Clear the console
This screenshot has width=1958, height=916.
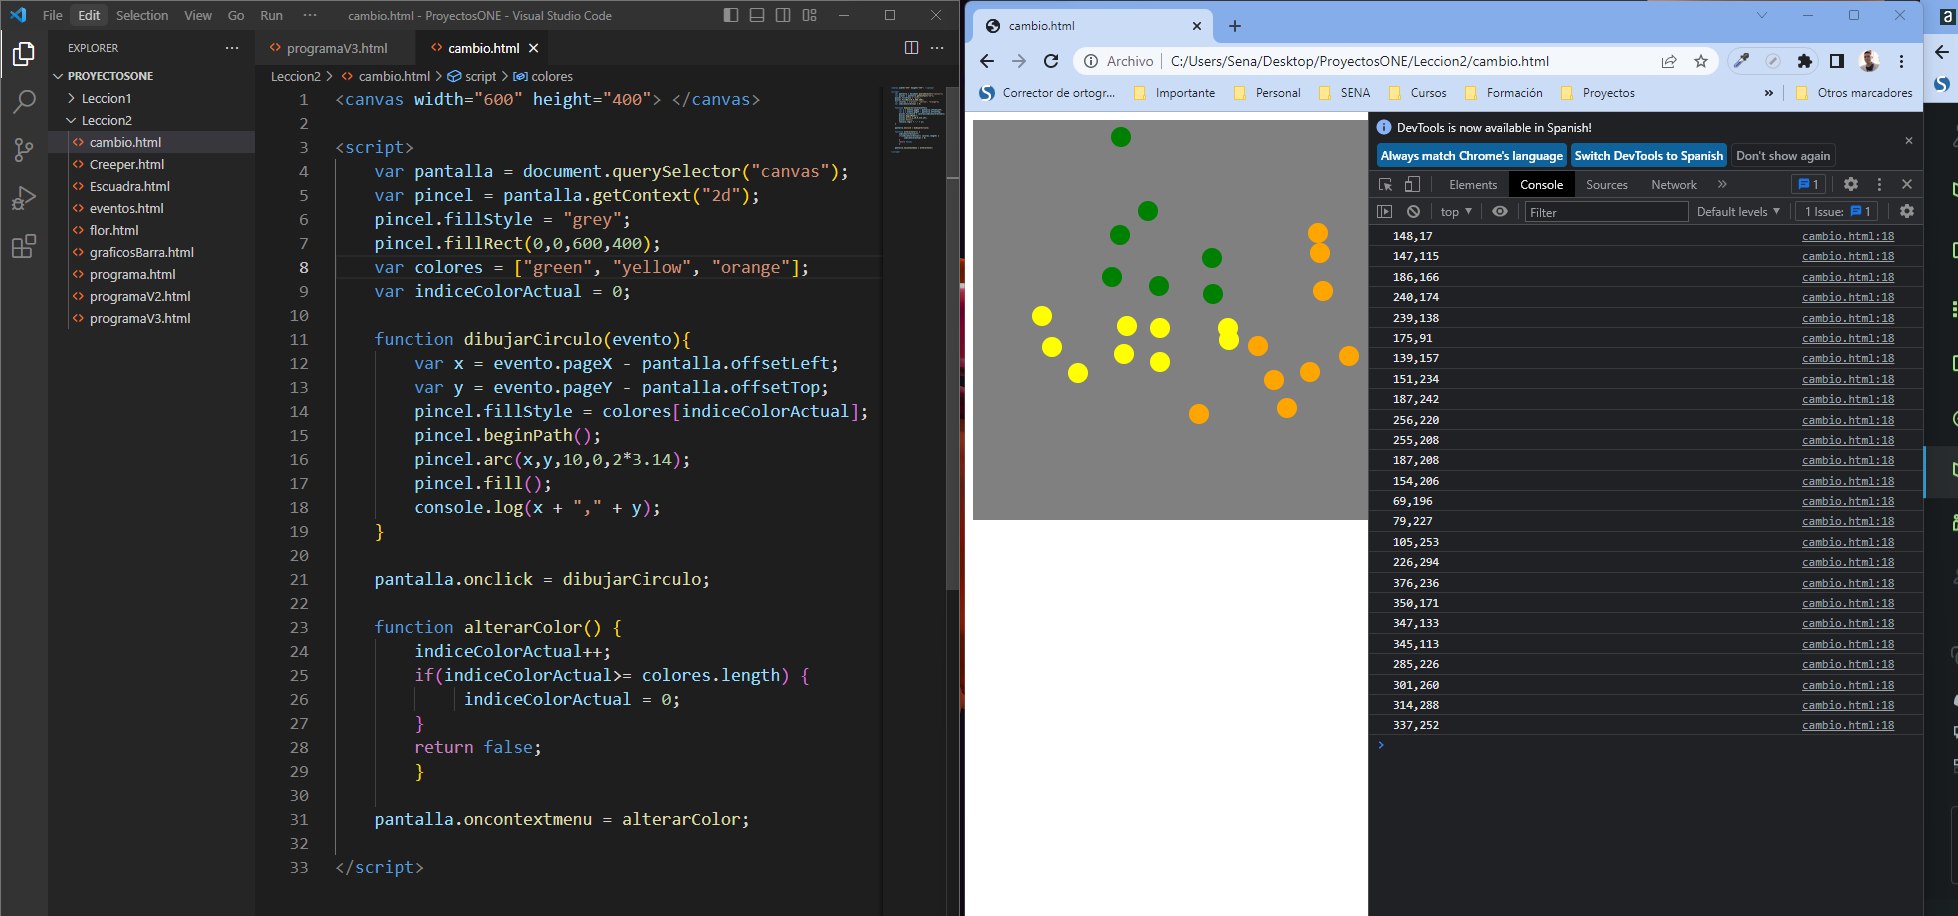(x=1413, y=211)
